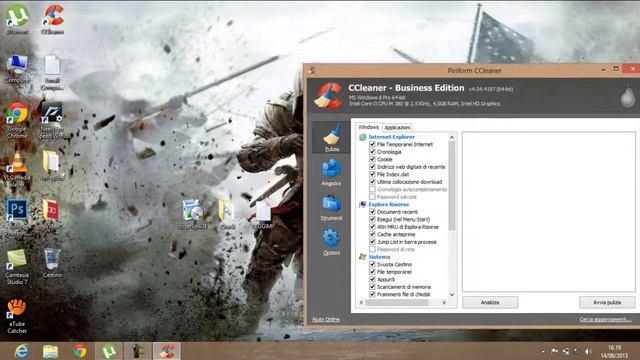Open File Explorer from the taskbar
The height and width of the screenshot is (360, 640).
[x=51, y=351]
